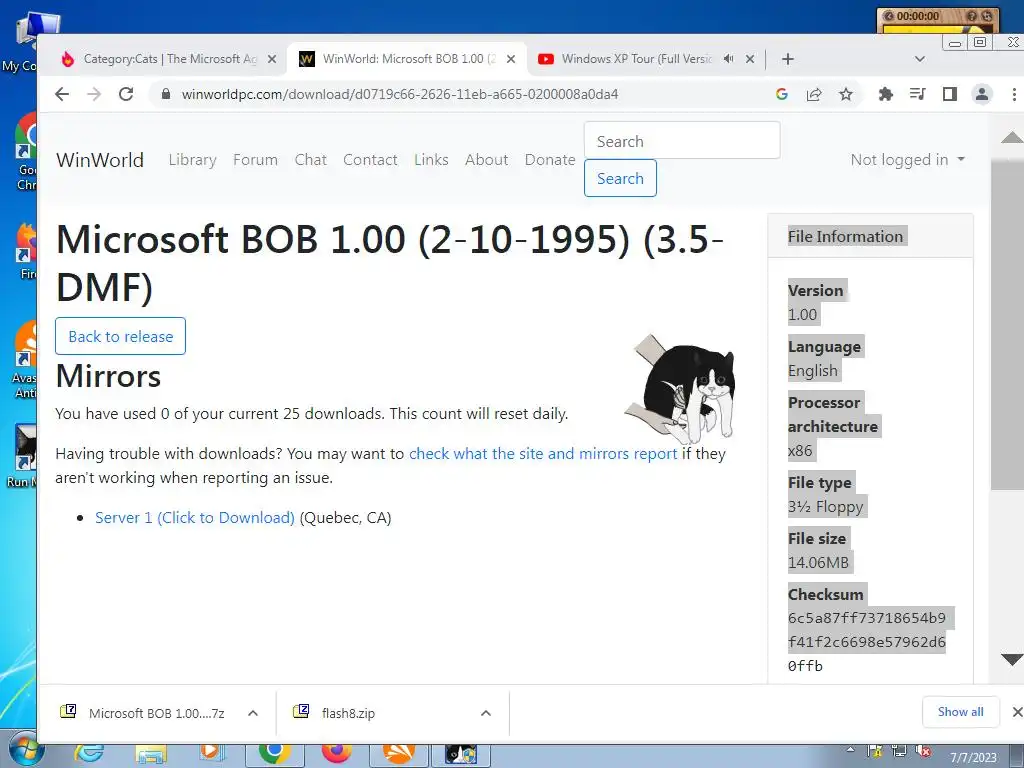Open the Library menu item
1024x768 pixels.
coord(192,159)
